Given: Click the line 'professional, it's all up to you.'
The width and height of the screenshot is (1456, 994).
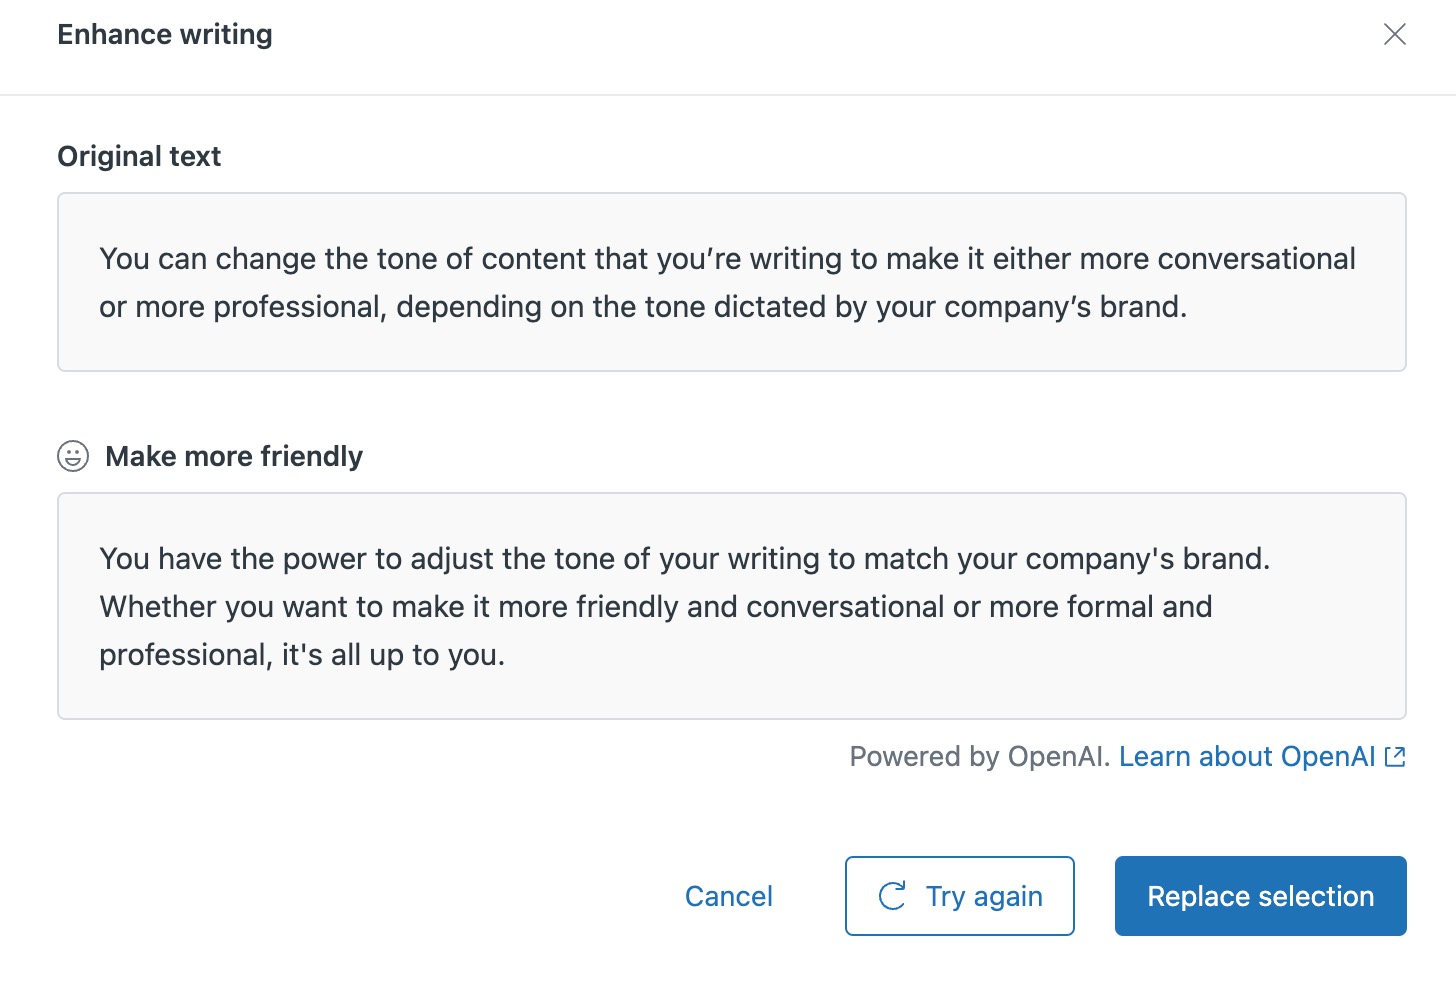Looking at the screenshot, I should click(302, 655).
